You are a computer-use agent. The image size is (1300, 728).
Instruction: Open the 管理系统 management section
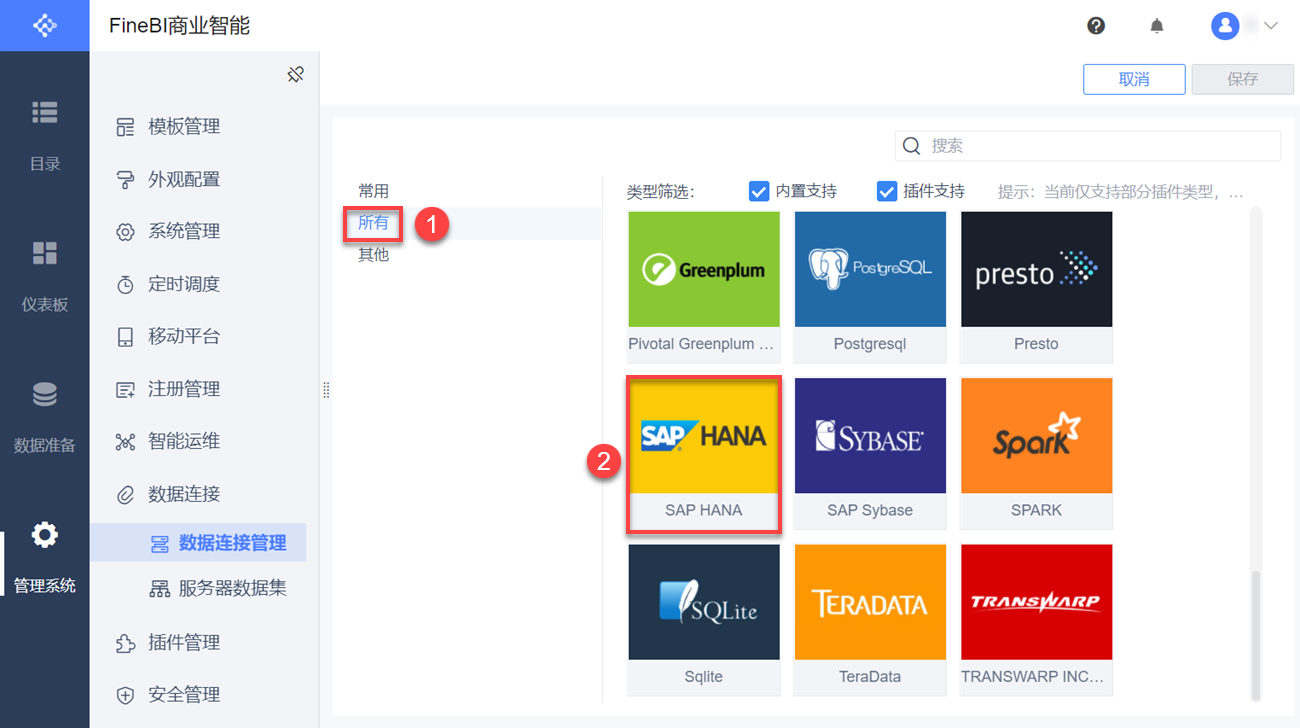44,557
